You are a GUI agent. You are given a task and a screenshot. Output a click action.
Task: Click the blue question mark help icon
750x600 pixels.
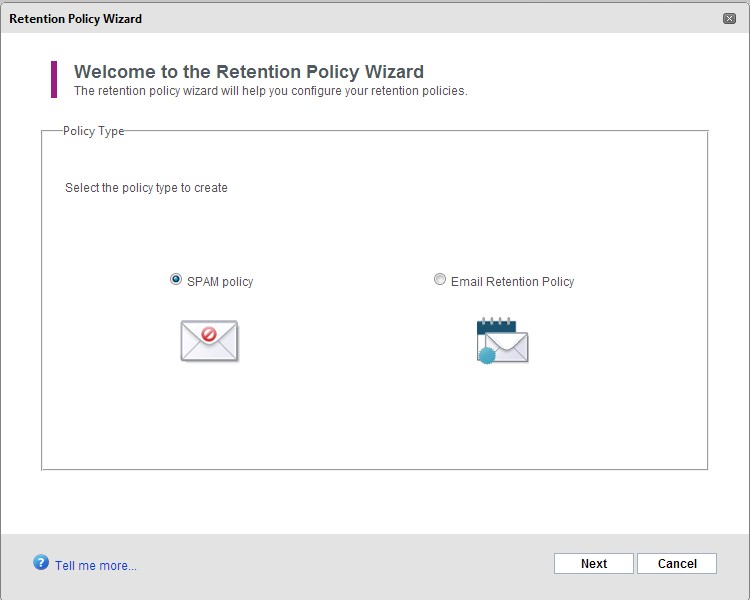coord(41,562)
